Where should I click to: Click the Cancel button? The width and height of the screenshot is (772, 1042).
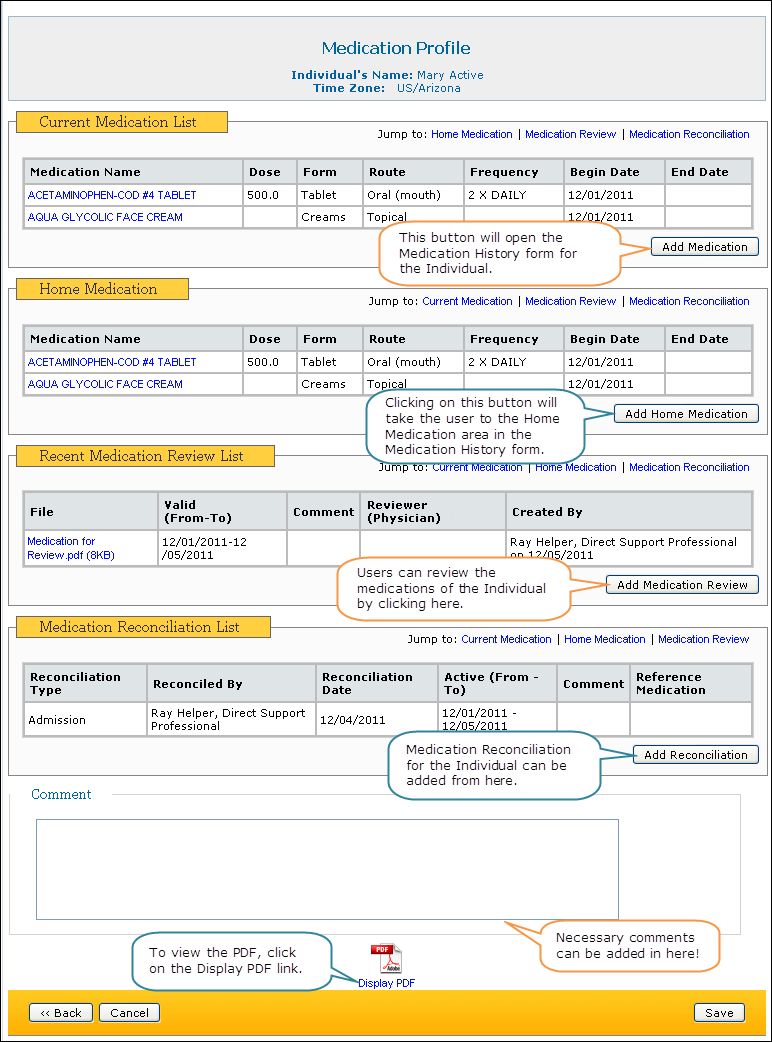[x=130, y=1013]
